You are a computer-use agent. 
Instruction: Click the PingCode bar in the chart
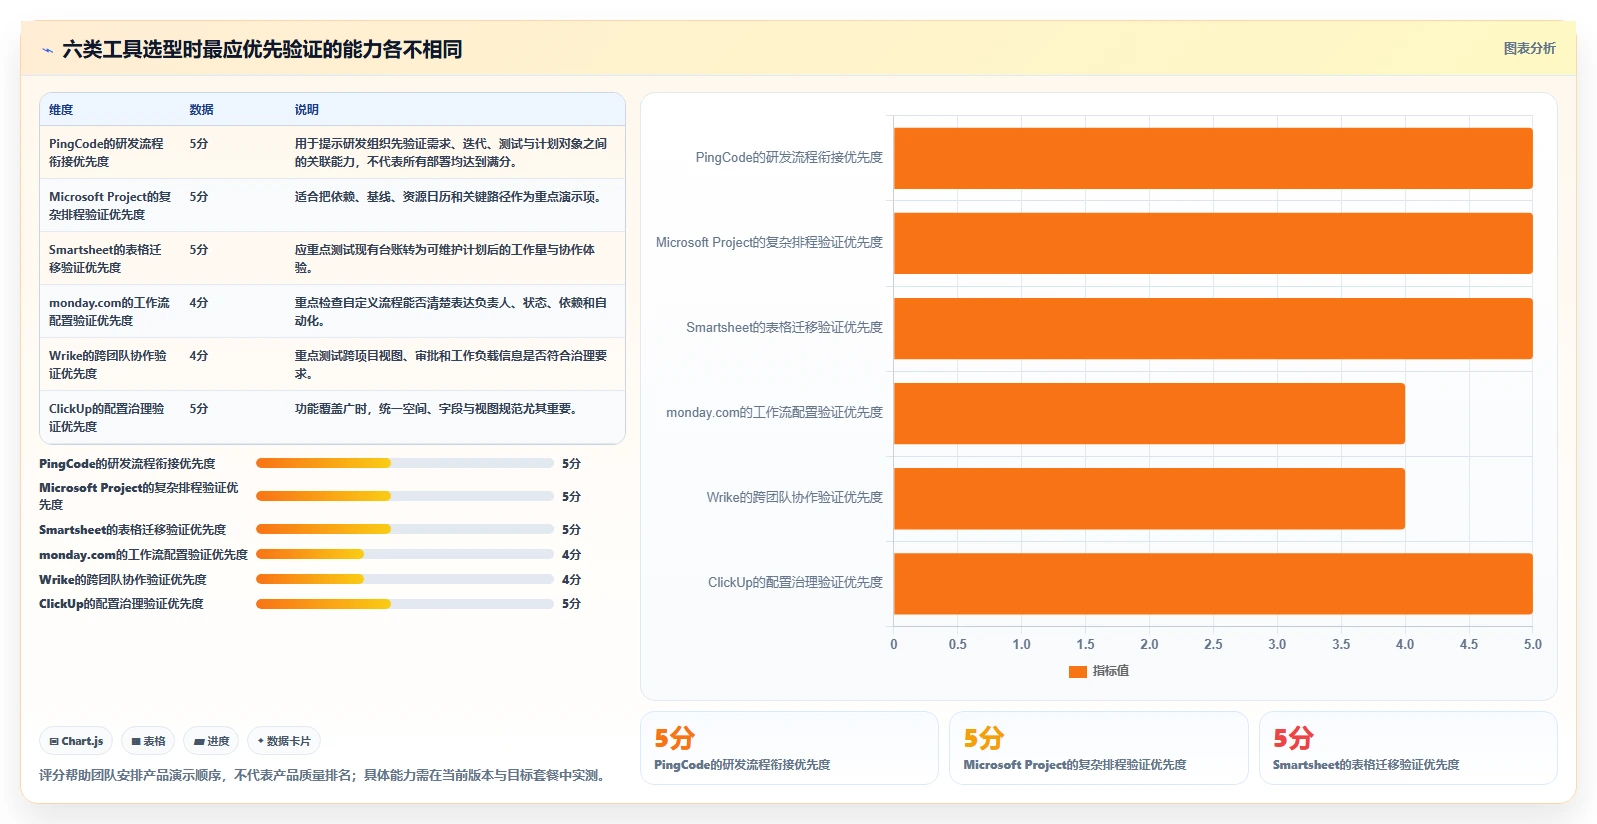pos(1213,158)
